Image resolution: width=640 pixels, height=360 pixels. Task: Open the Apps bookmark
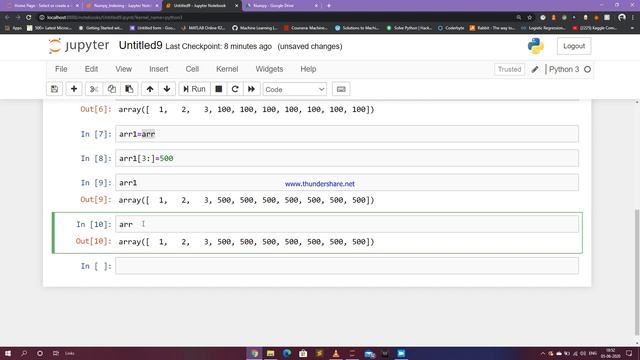[x=13, y=28]
